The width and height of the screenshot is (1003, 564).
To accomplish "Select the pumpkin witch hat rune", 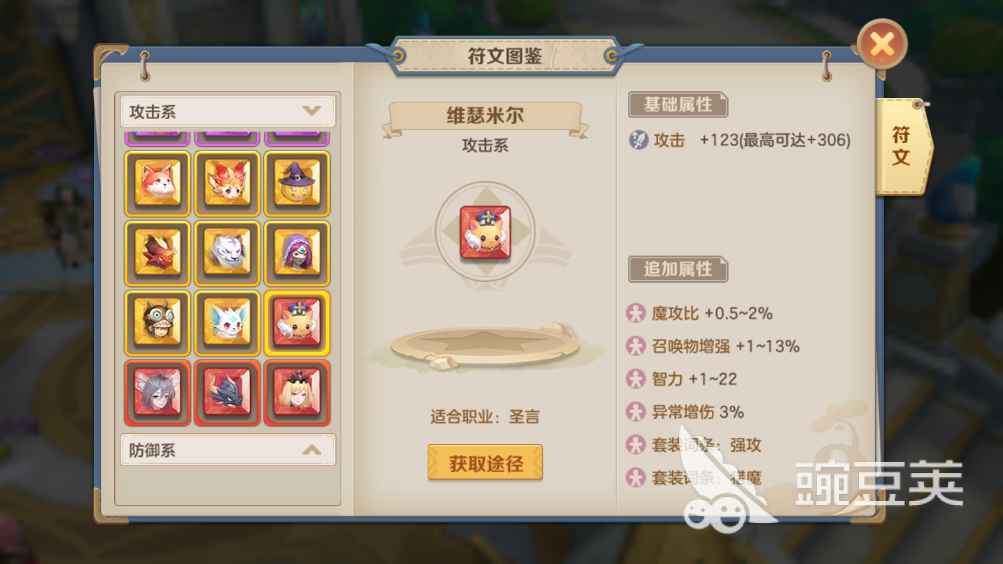I will coord(297,184).
